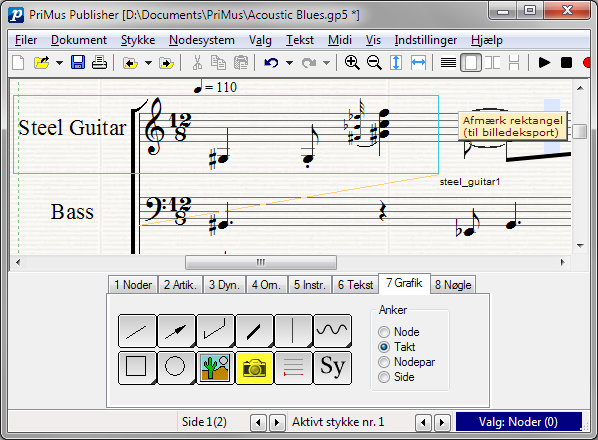The image size is (598, 440).
Task: Select the two-page side-by-side view icon
Action: coord(492,63)
